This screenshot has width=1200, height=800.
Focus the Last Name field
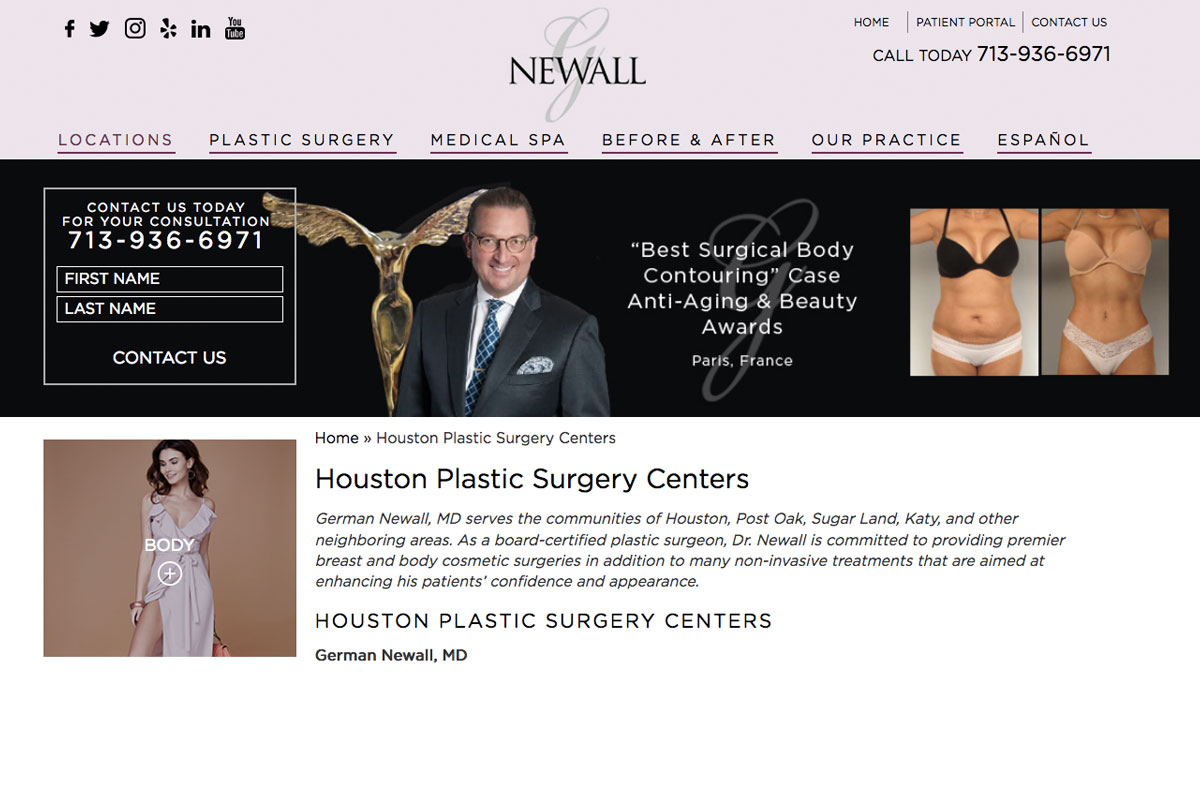click(170, 309)
